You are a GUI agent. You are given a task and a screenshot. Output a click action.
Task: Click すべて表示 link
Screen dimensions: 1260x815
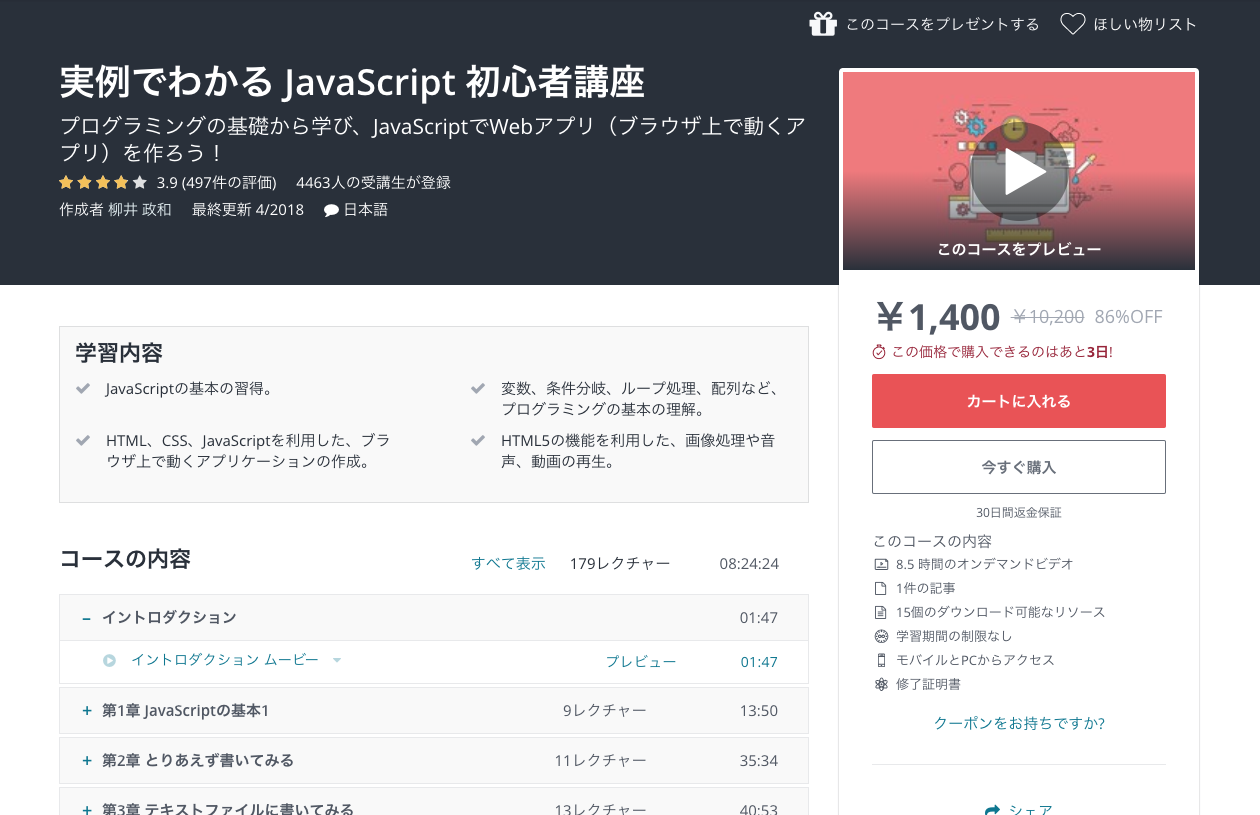pos(508,563)
